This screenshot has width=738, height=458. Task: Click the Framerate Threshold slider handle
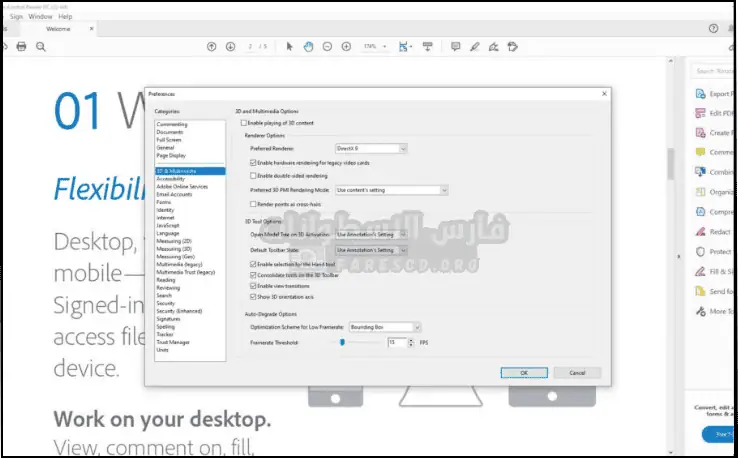[x=342, y=341]
